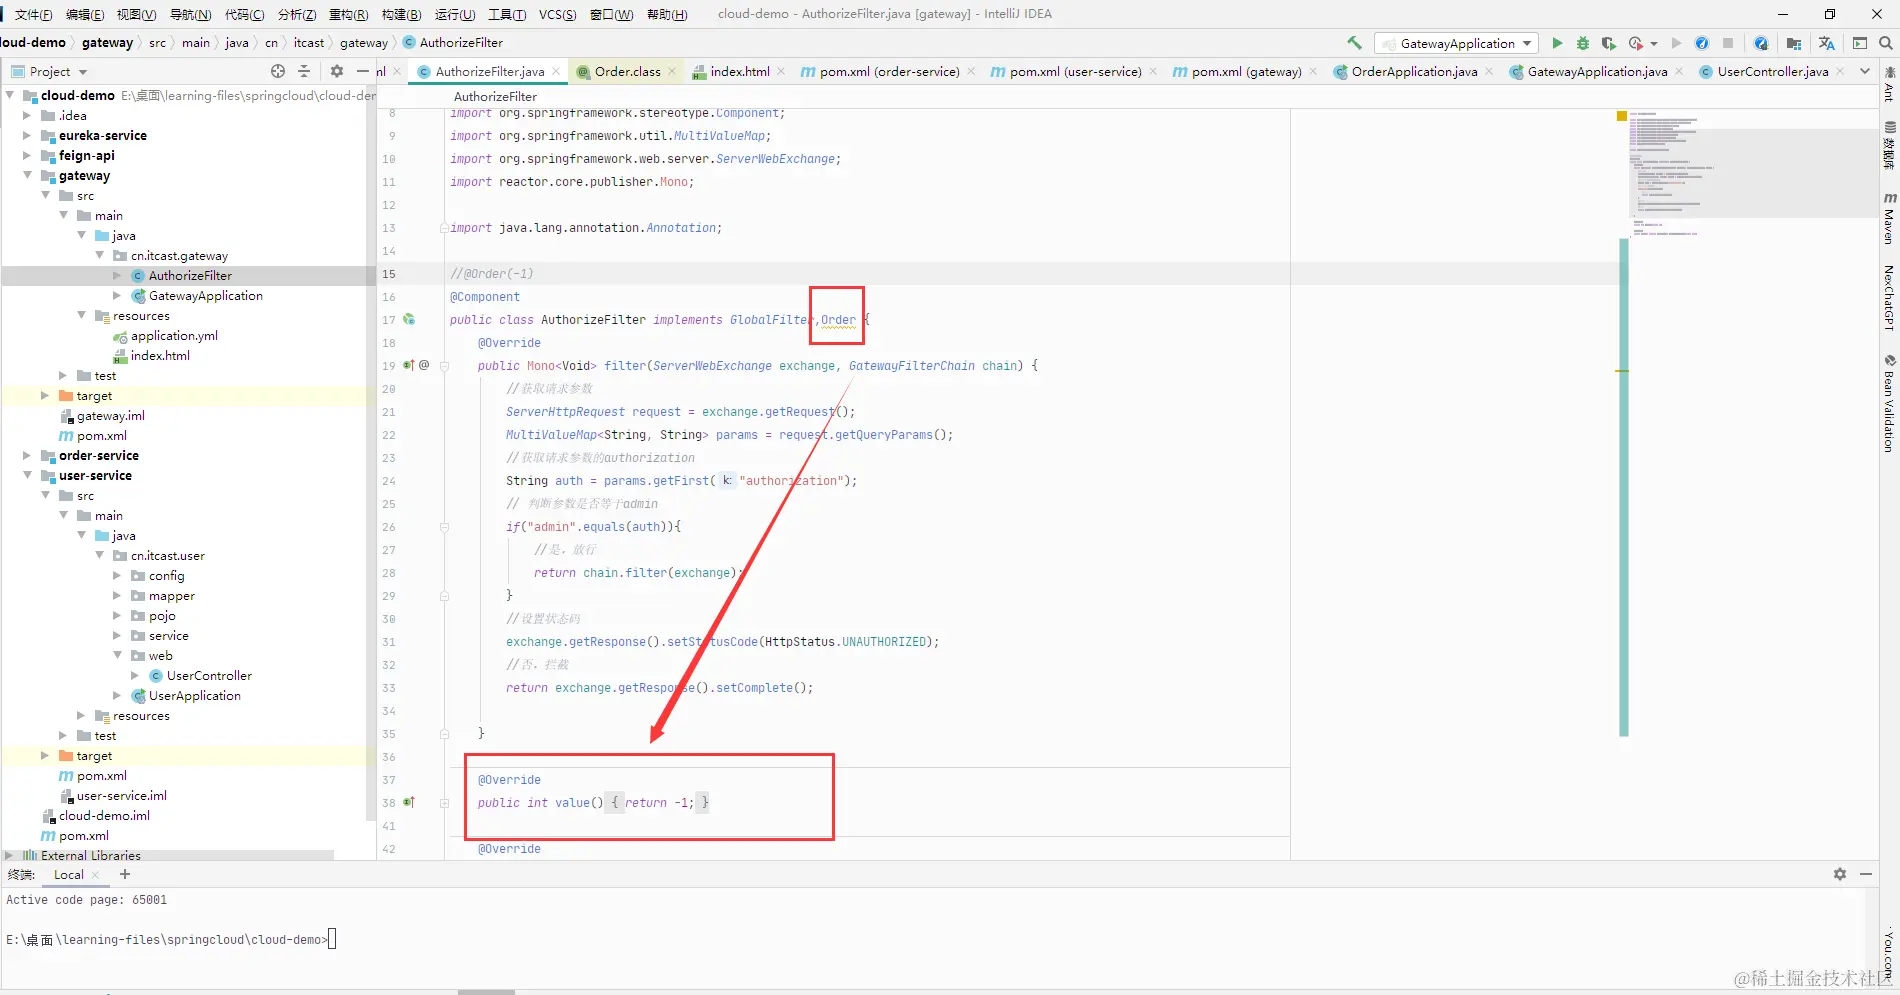Image resolution: width=1900 pixels, height=995 pixels.
Task: Select GatewayApplication in the project tree
Action: [x=205, y=295]
